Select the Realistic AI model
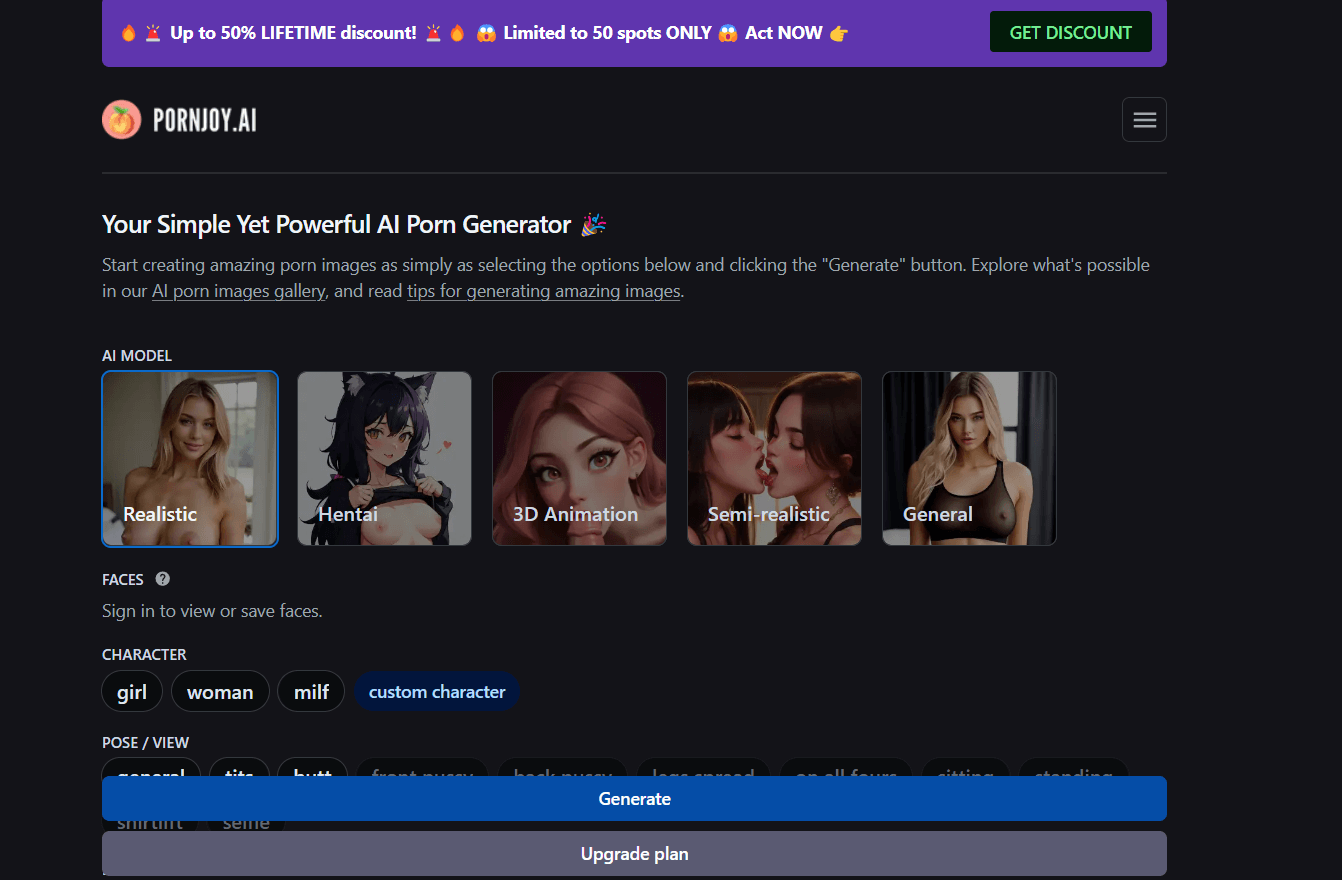 click(190, 459)
